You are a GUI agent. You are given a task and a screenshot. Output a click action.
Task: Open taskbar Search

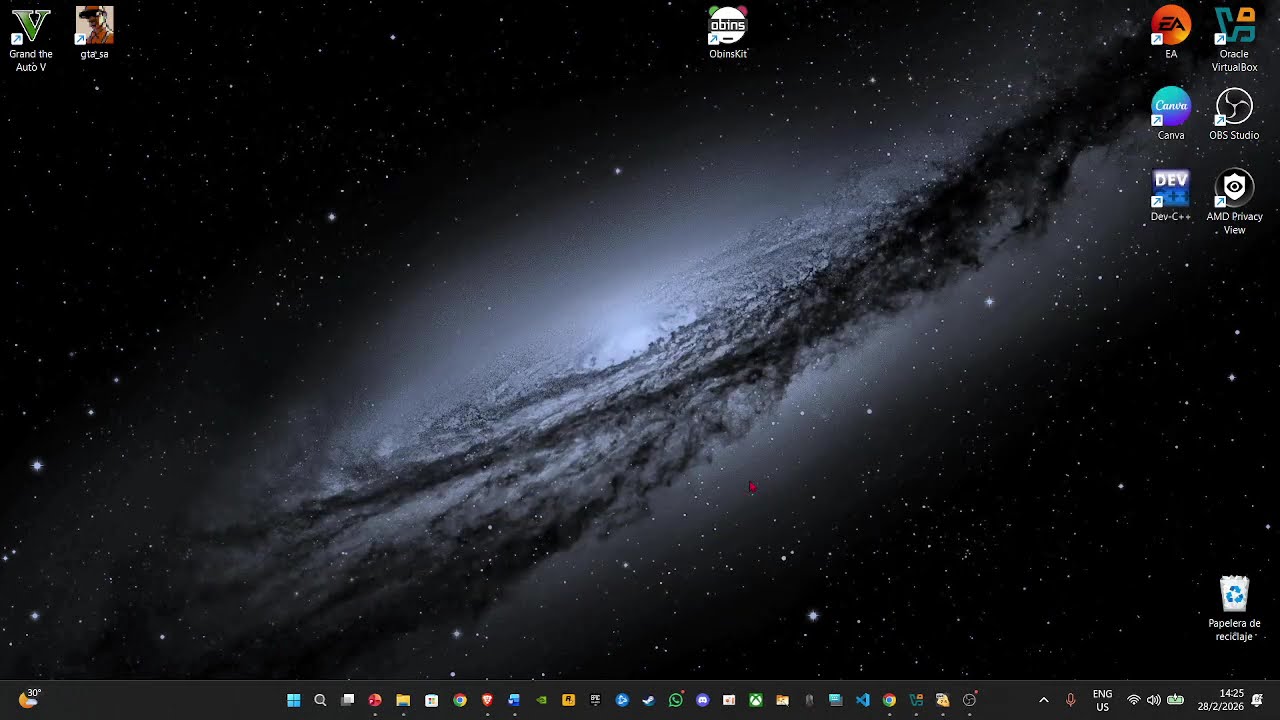tap(320, 700)
